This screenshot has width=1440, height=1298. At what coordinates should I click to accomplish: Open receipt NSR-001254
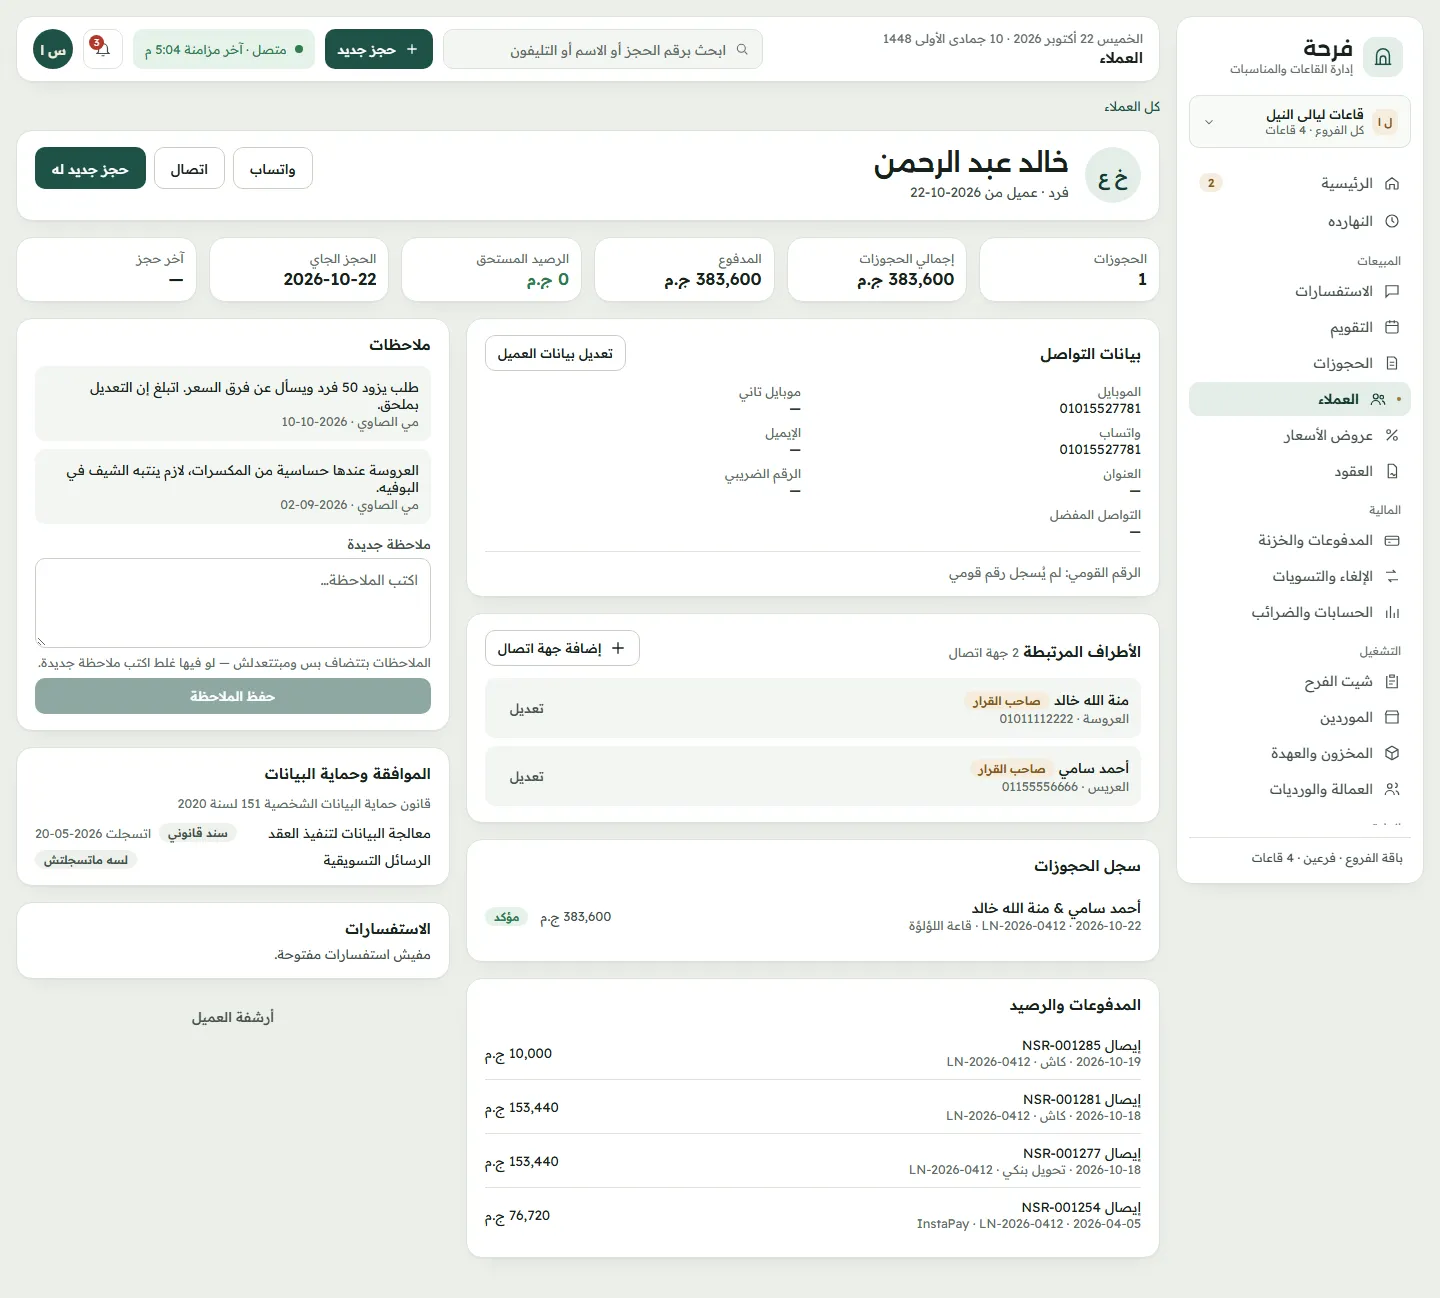pyautogui.click(x=813, y=1215)
